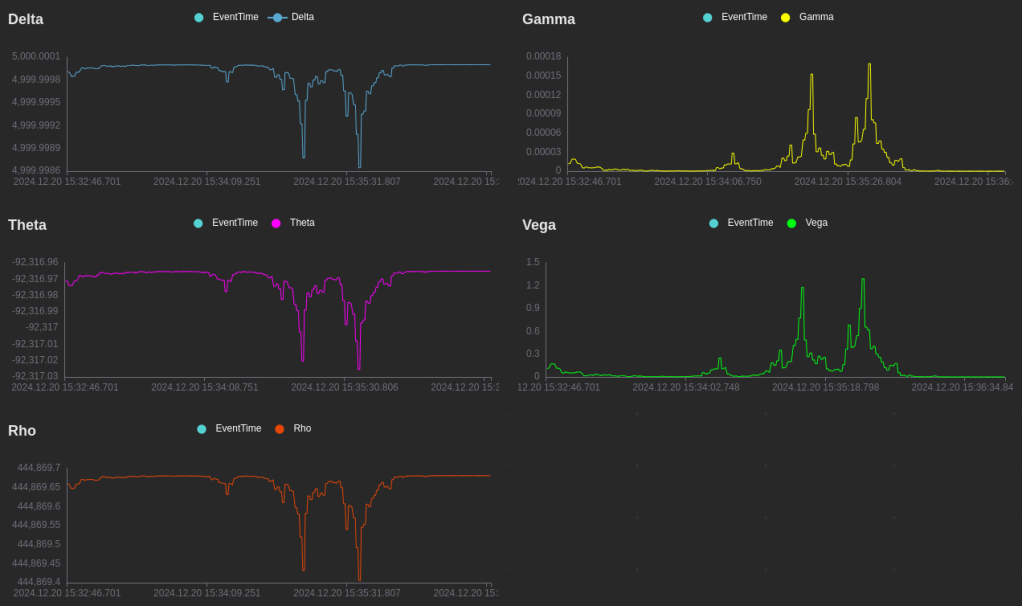
Task: Select the Theta chart panel title
Action: 27,225
